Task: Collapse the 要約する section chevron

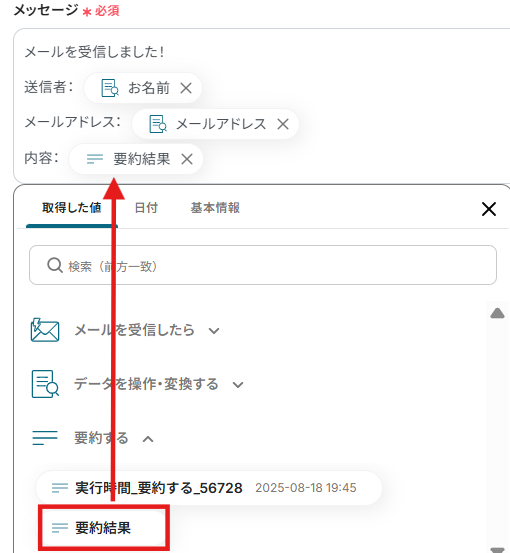Action: pyautogui.click(x=148, y=439)
